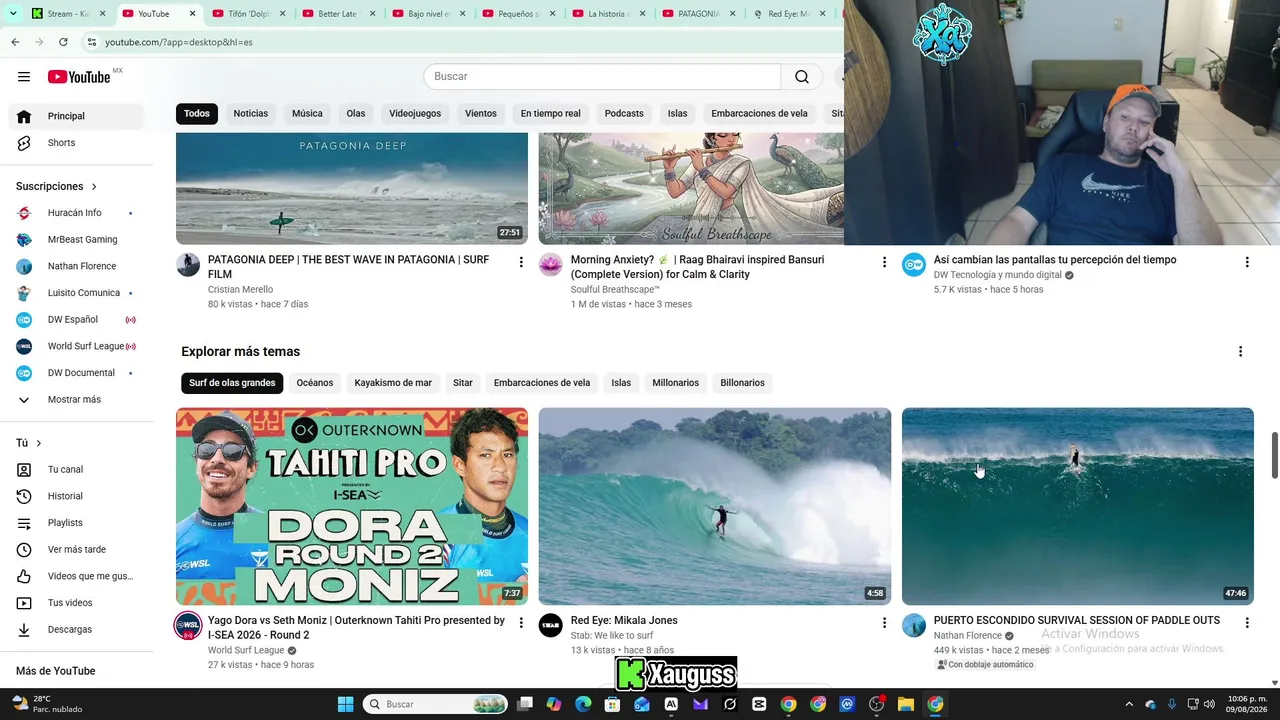1280x720 pixels.
Task: Filter feed by Olas chip
Action: coord(356,114)
